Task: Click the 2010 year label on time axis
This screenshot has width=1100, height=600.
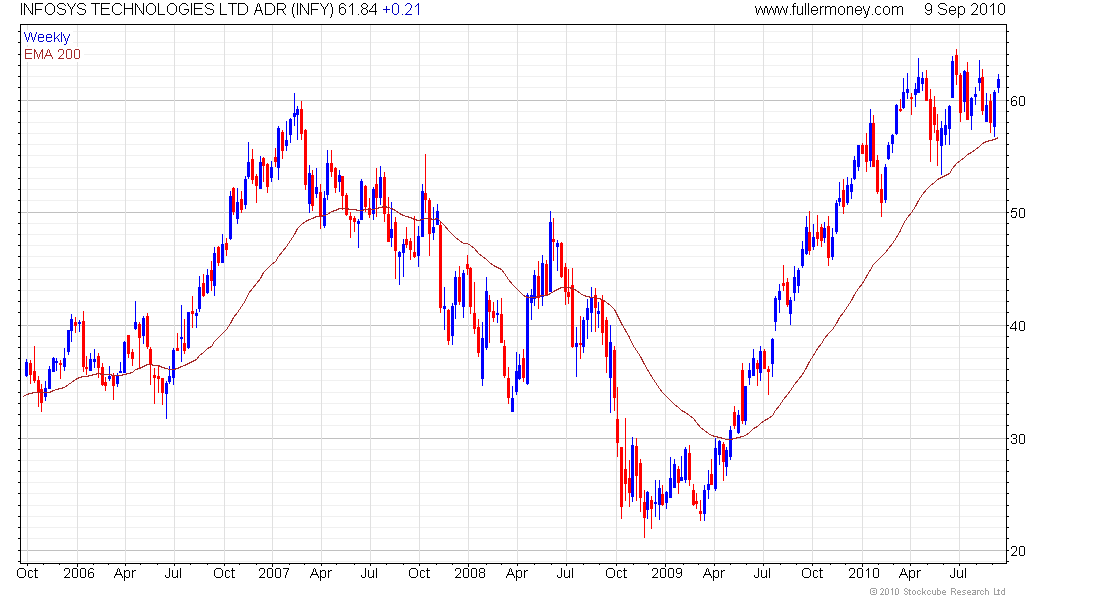Action: [x=864, y=573]
